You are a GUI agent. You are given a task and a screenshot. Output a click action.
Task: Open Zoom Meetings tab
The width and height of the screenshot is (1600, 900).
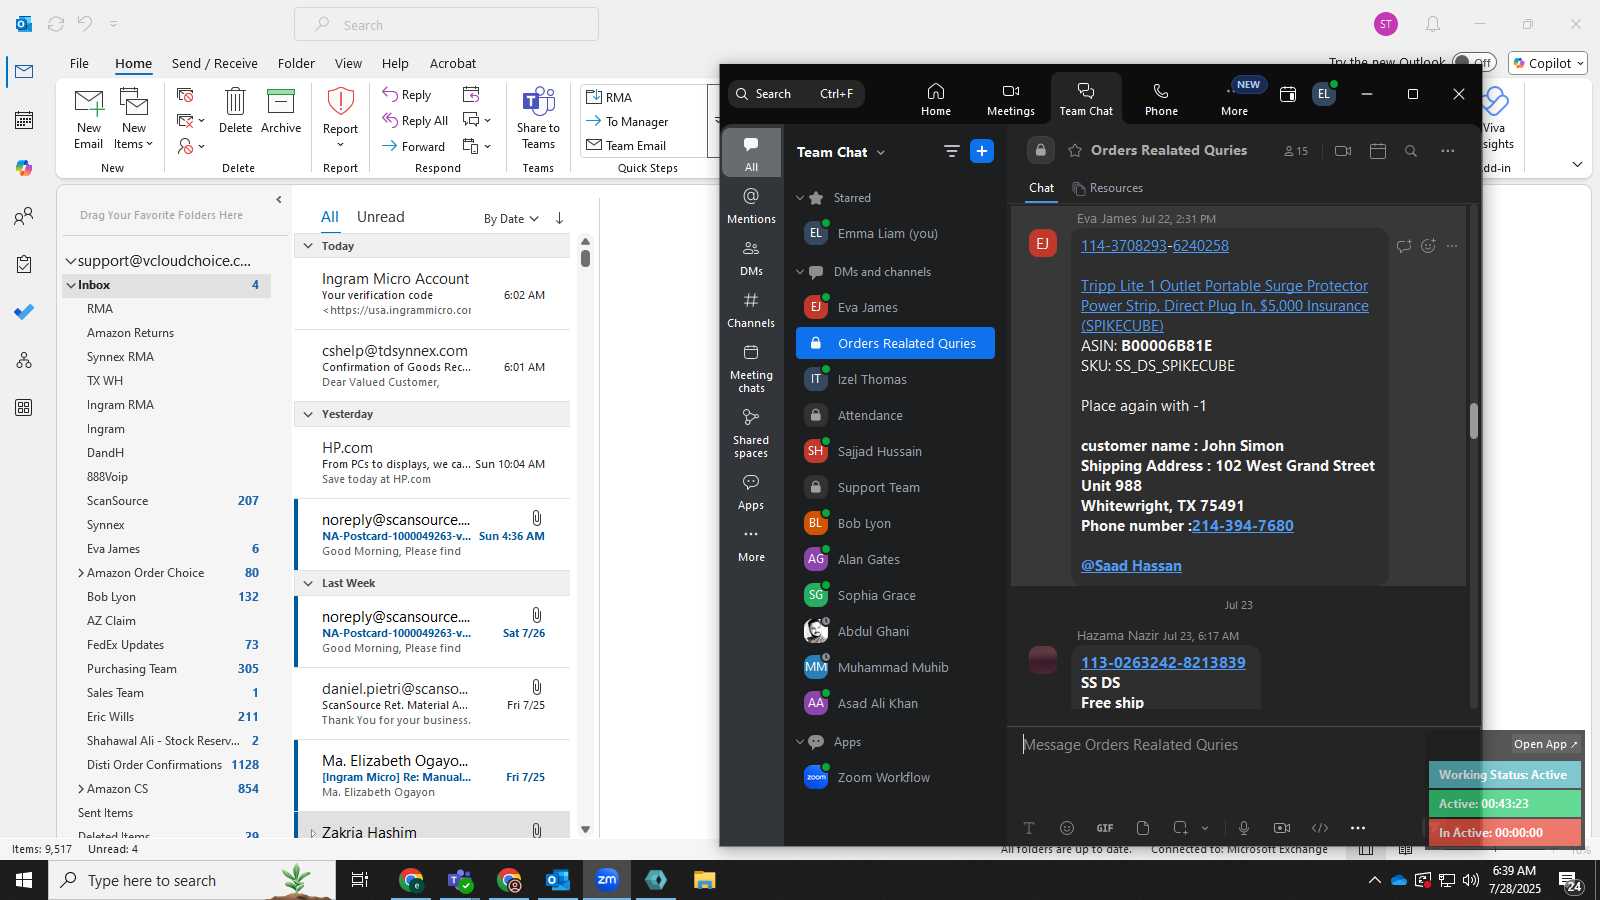click(1011, 99)
